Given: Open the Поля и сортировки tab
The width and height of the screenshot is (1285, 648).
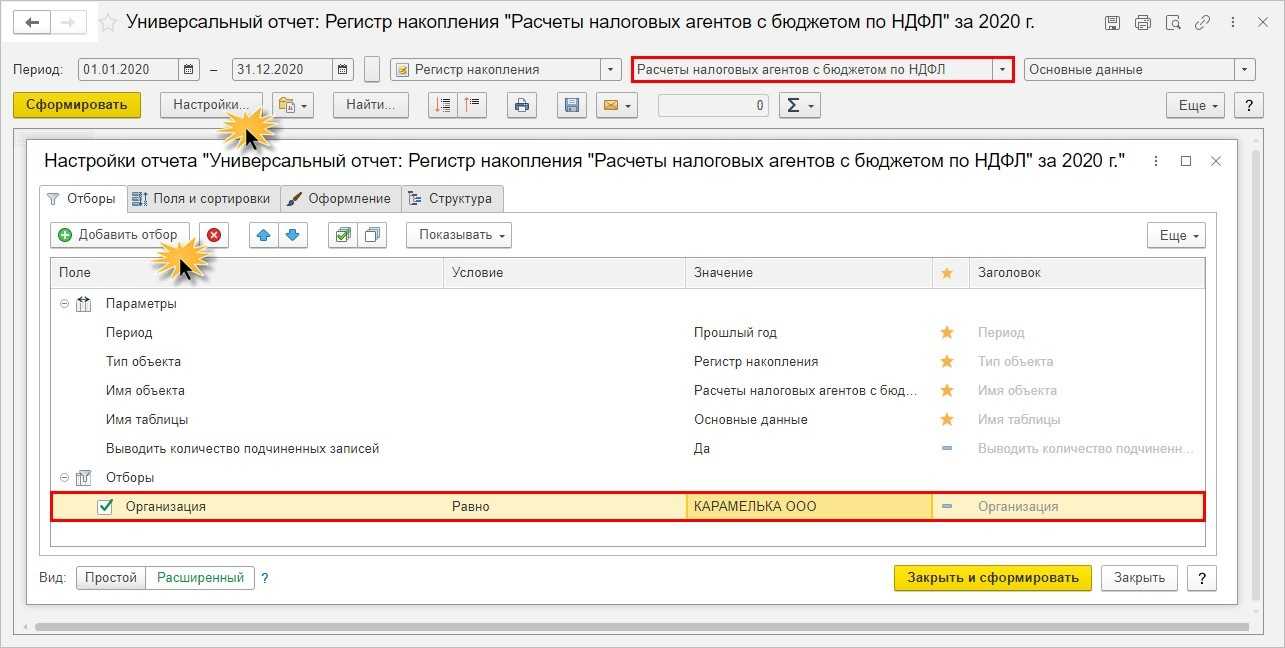Looking at the screenshot, I should (x=203, y=199).
